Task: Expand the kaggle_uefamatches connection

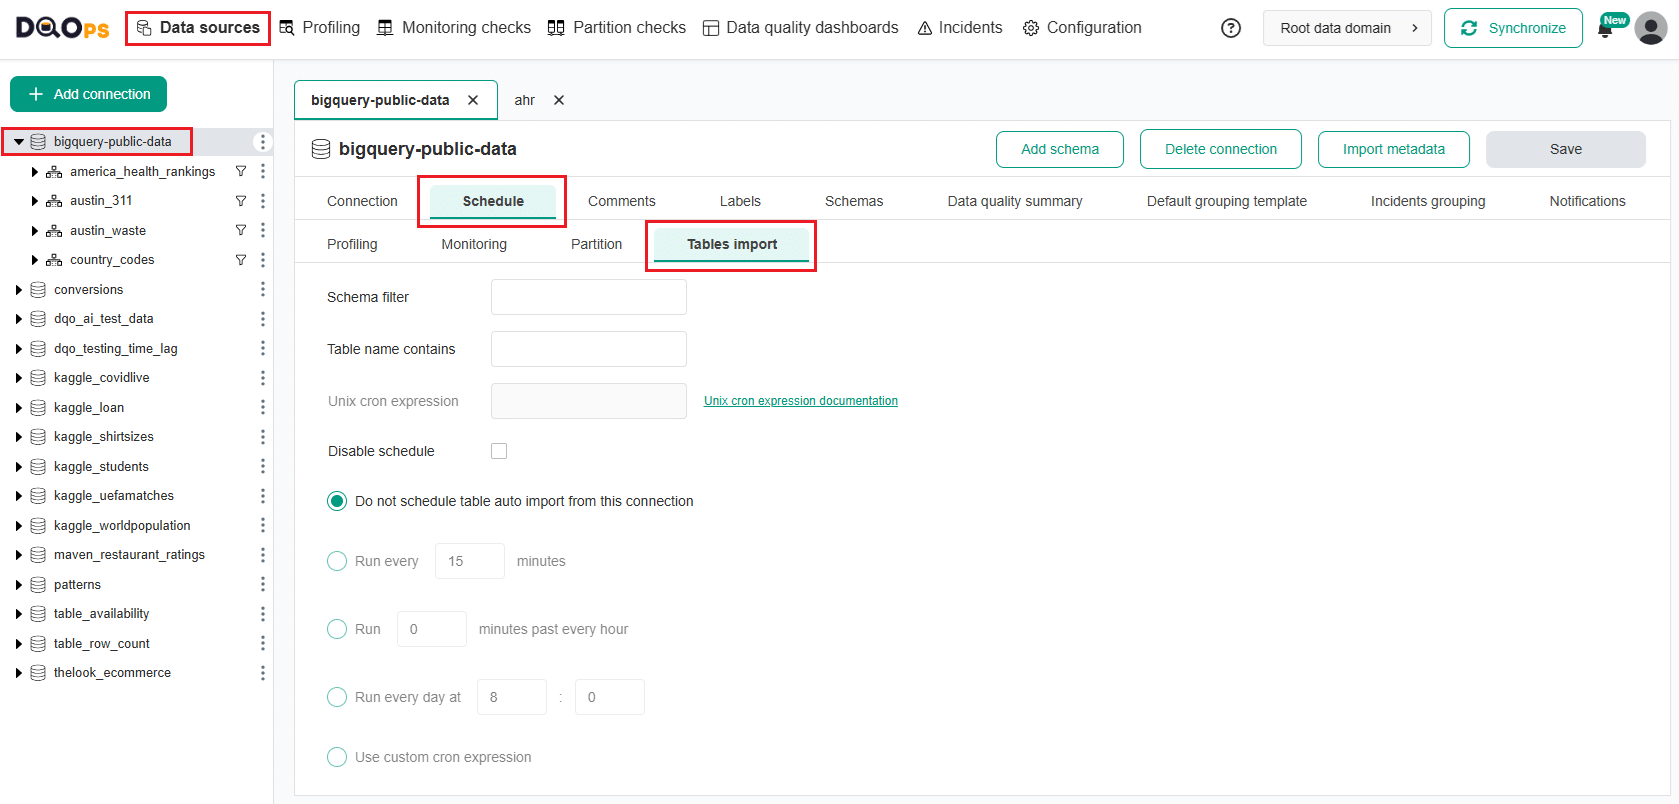Action: (19, 496)
